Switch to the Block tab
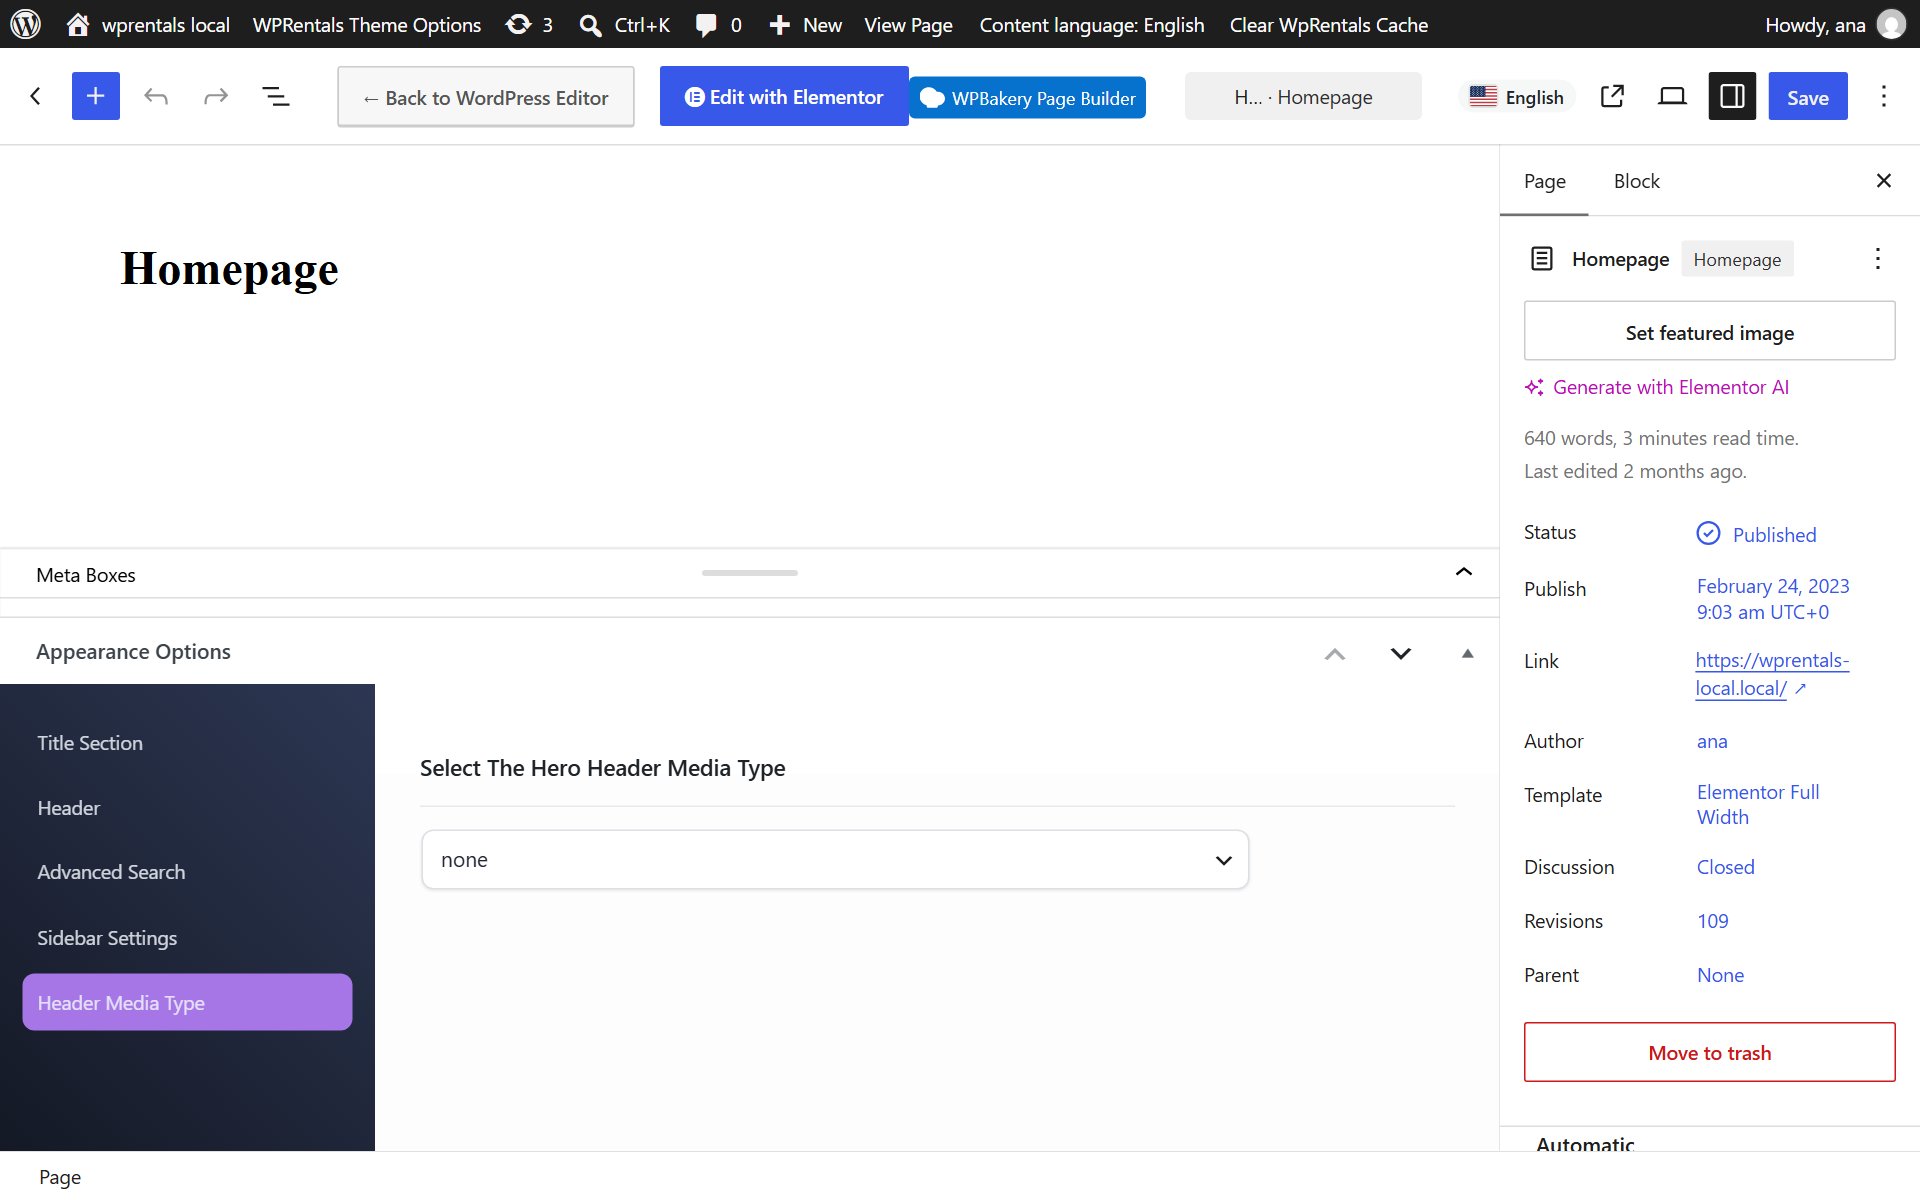The width and height of the screenshot is (1920, 1200). coord(1636,181)
